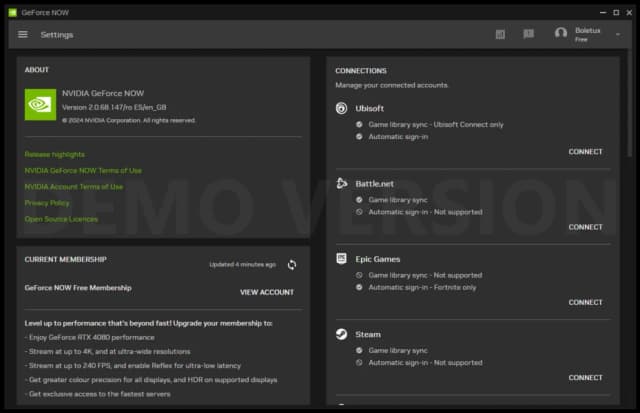Image resolution: width=640 pixels, height=413 pixels.
Task: Connect the Battle.net account
Action: pos(585,227)
